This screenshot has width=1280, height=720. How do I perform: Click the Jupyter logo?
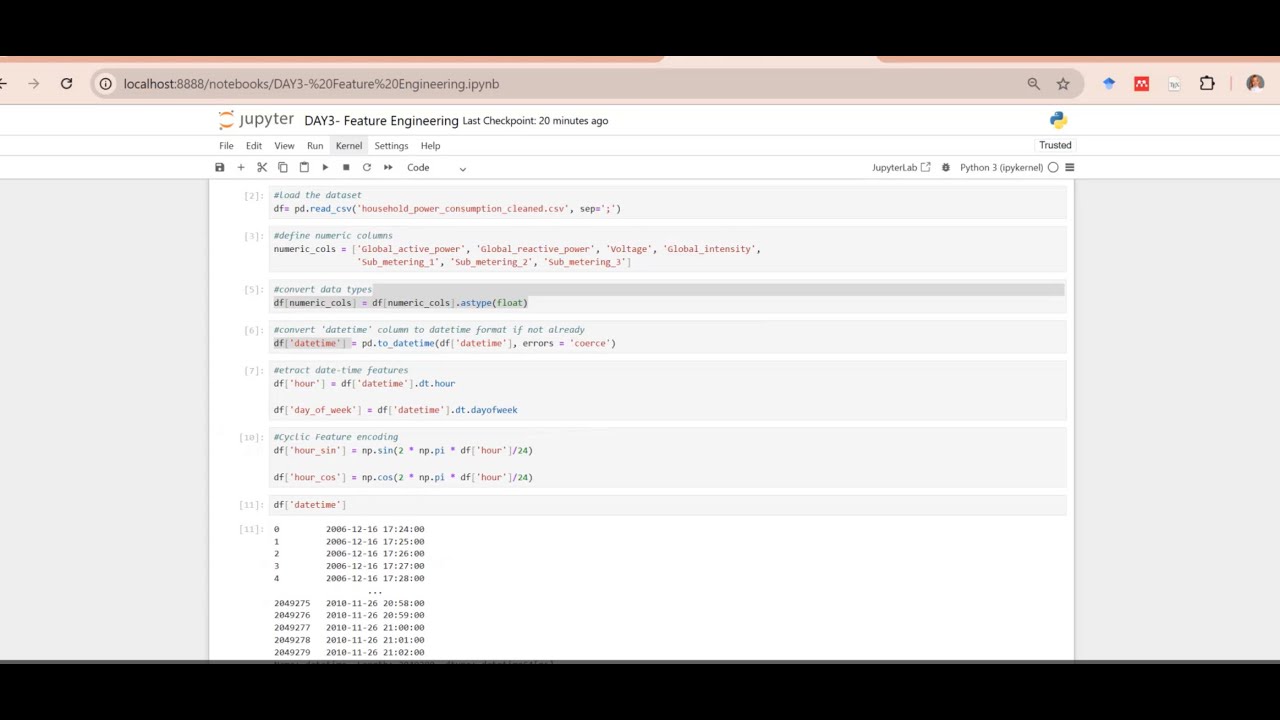pyautogui.click(x=256, y=120)
